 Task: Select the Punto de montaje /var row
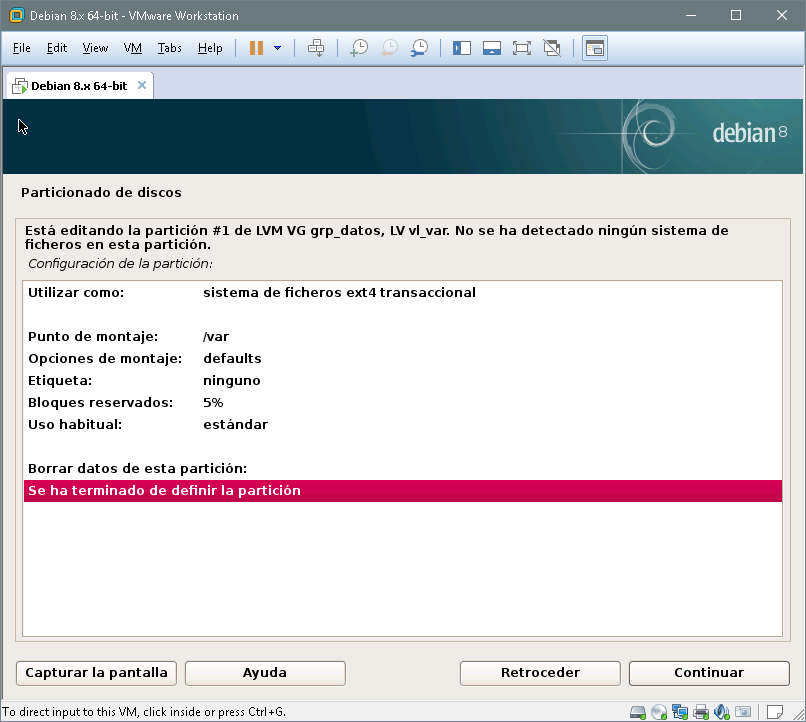click(x=402, y=337)
